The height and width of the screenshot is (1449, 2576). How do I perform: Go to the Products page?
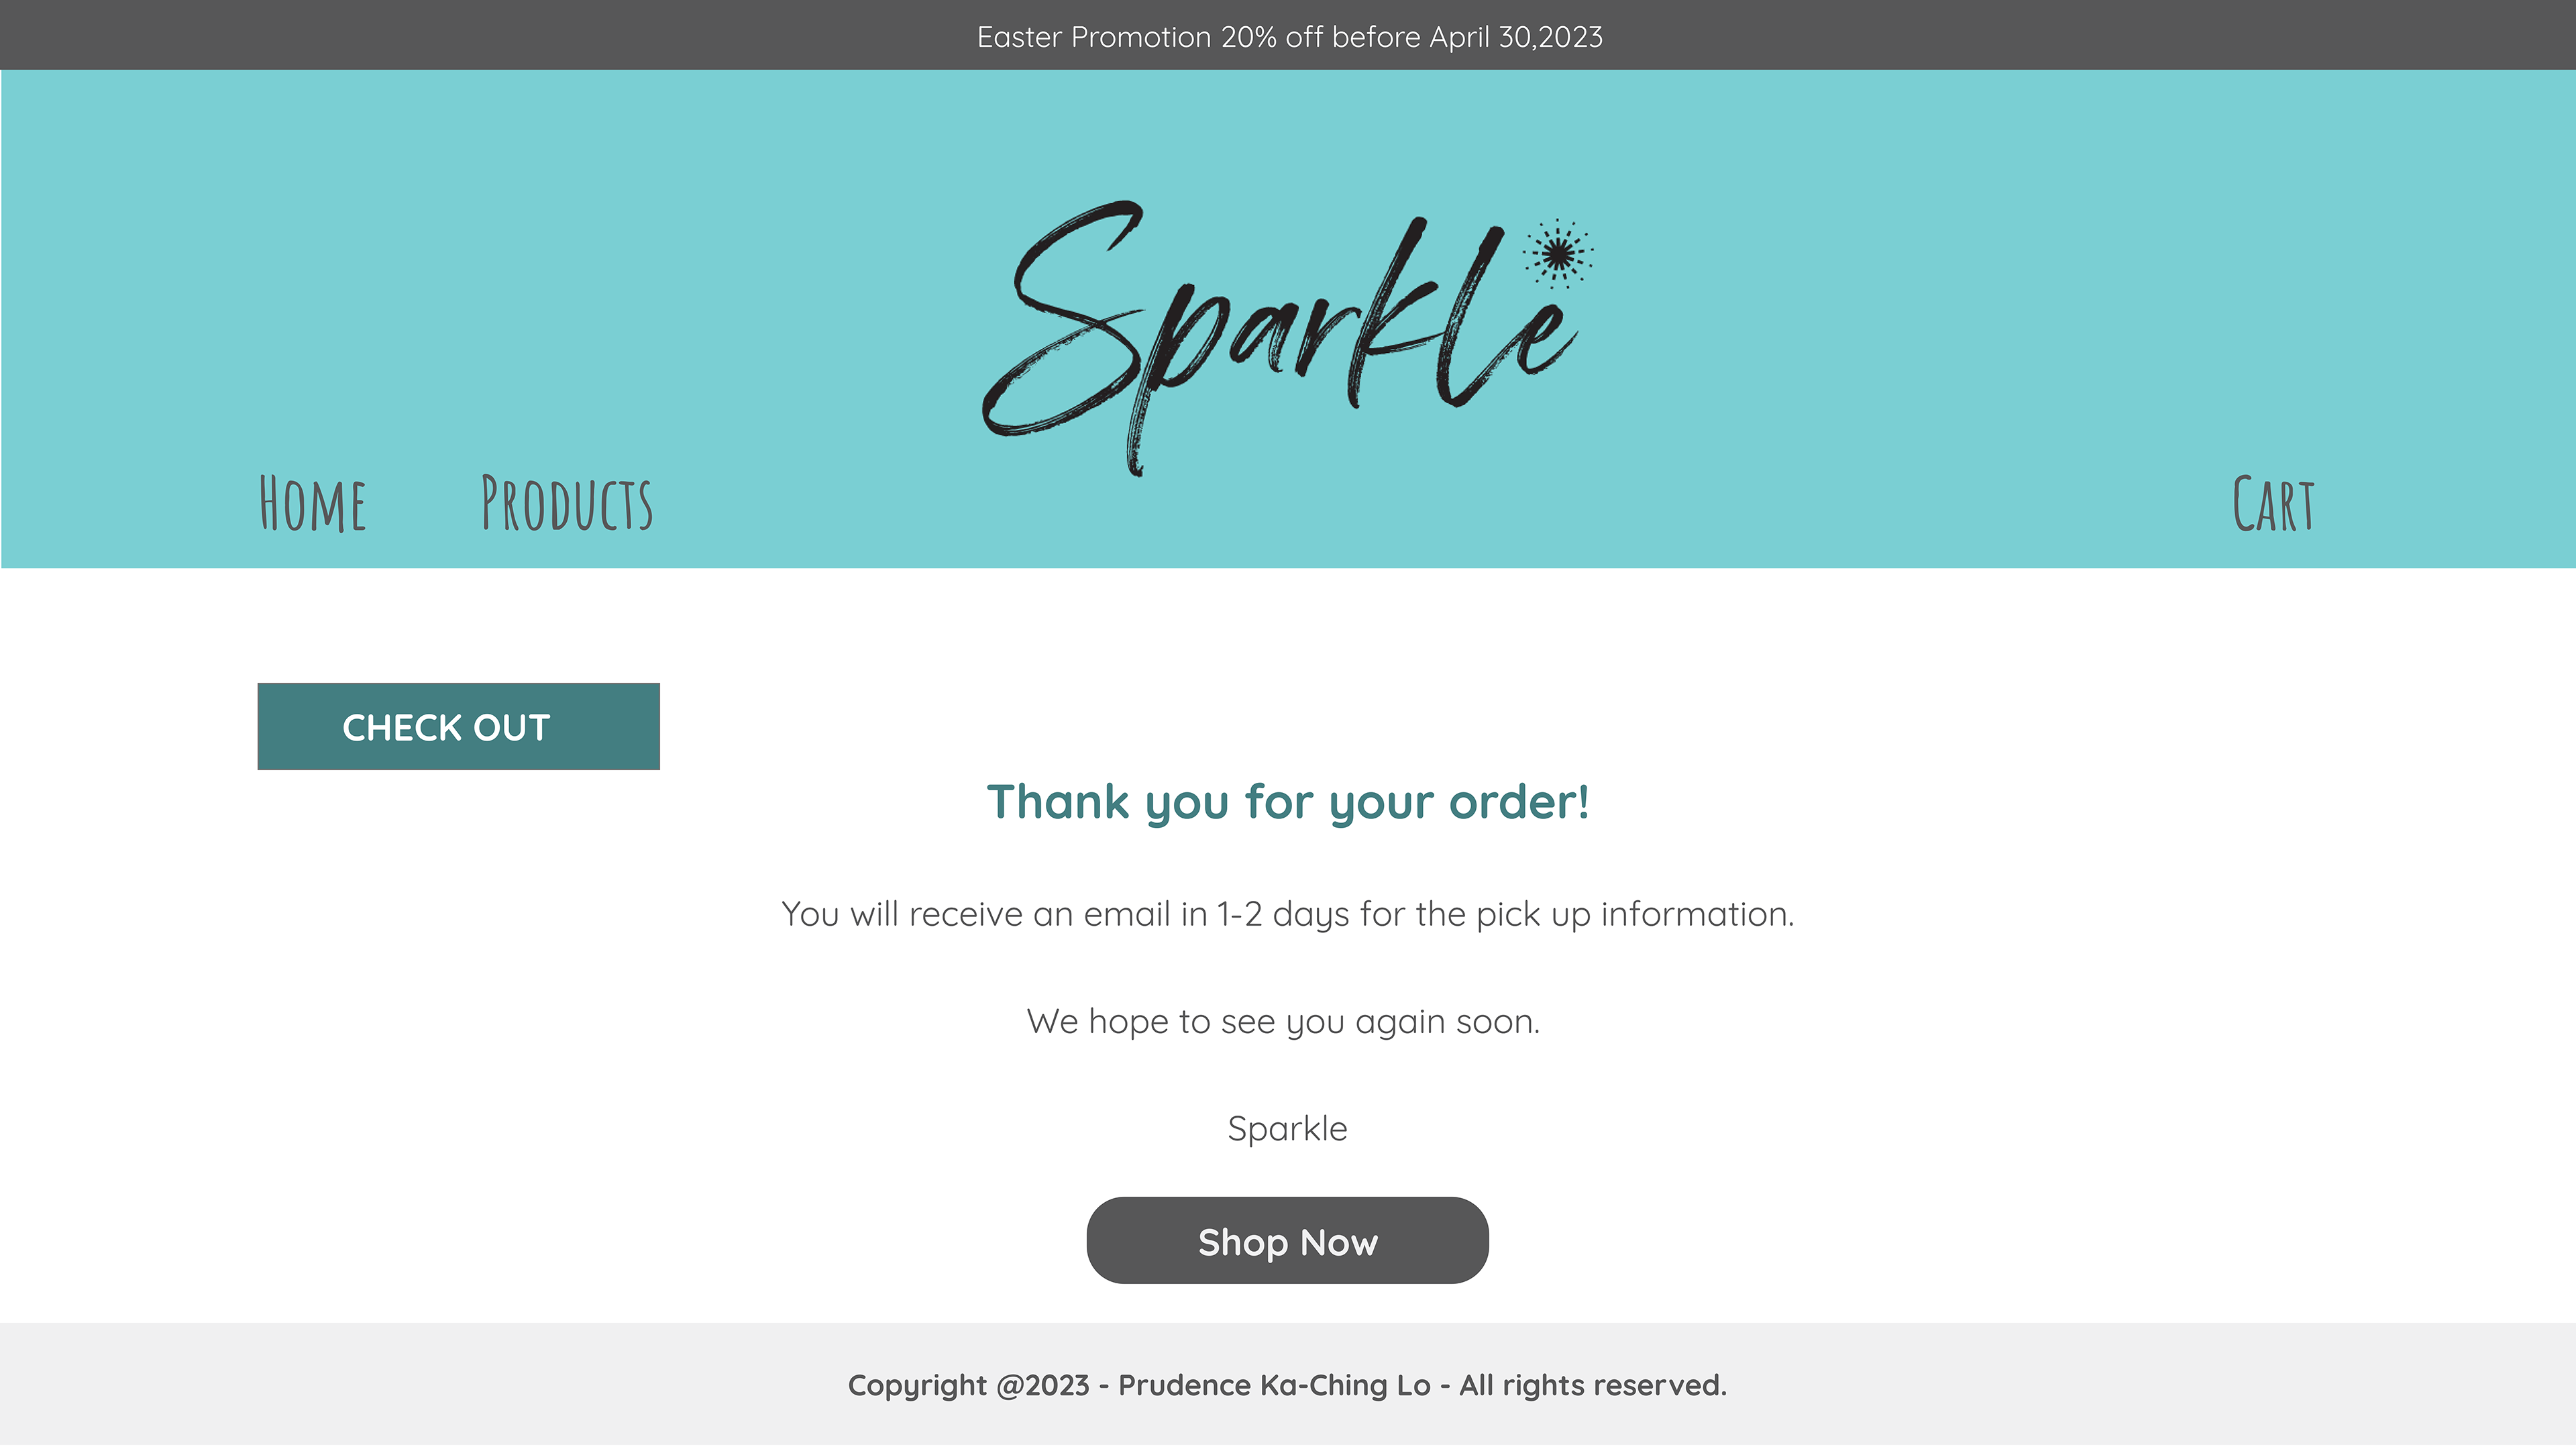tap(567, 503)
